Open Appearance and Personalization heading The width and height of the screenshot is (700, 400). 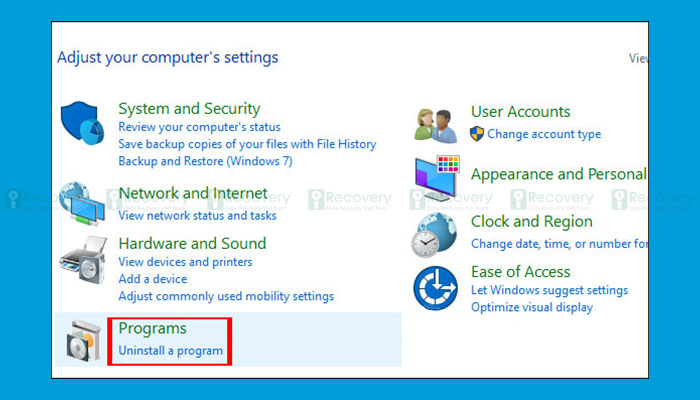558,174
